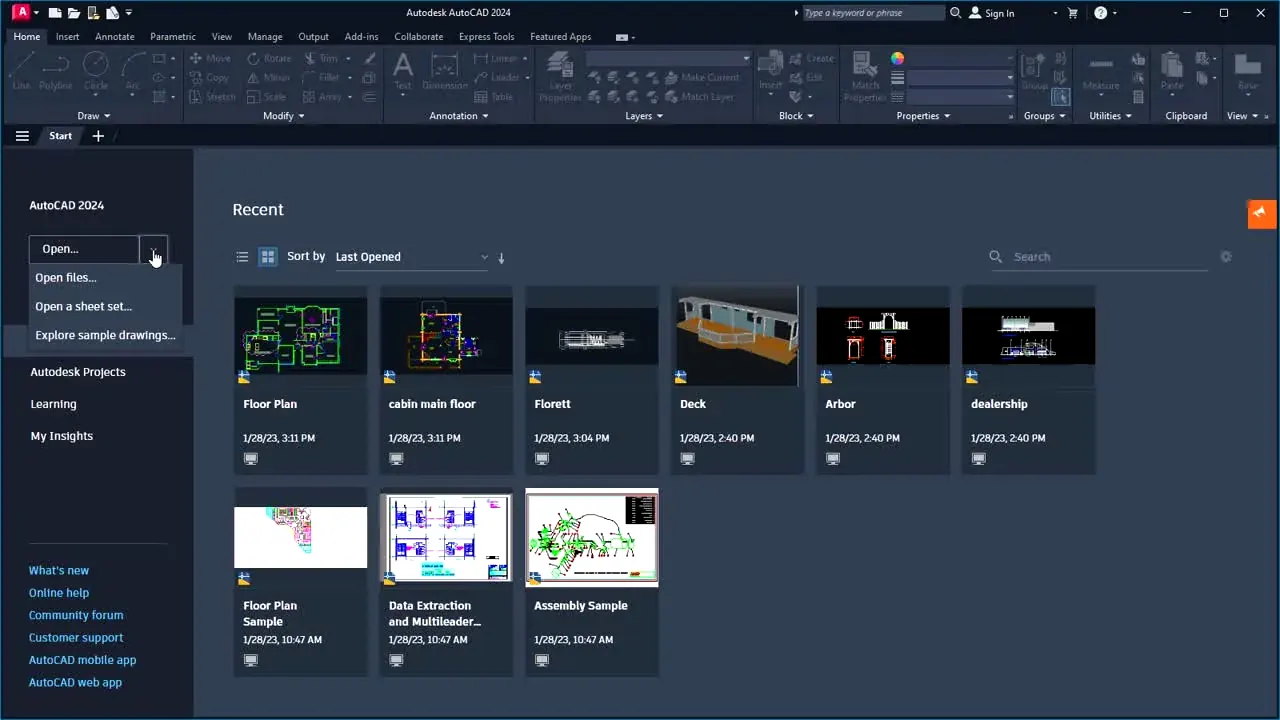Screen dimensions: 1280x720
Task: Open Explore sample drawings from the menu
Action: click(x=105, y=335)
